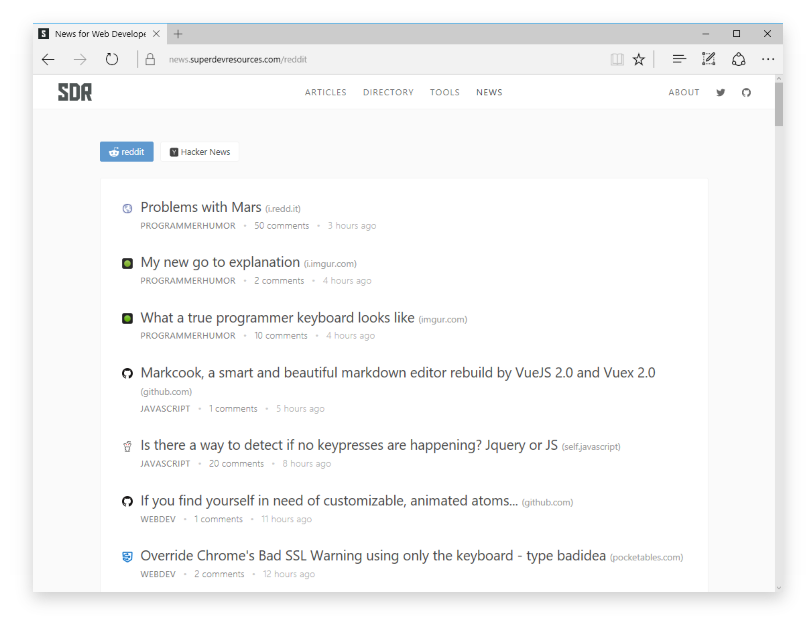The image size is (812, 619).
Task: Click the SDR site logo
Action: coord(75,92)
